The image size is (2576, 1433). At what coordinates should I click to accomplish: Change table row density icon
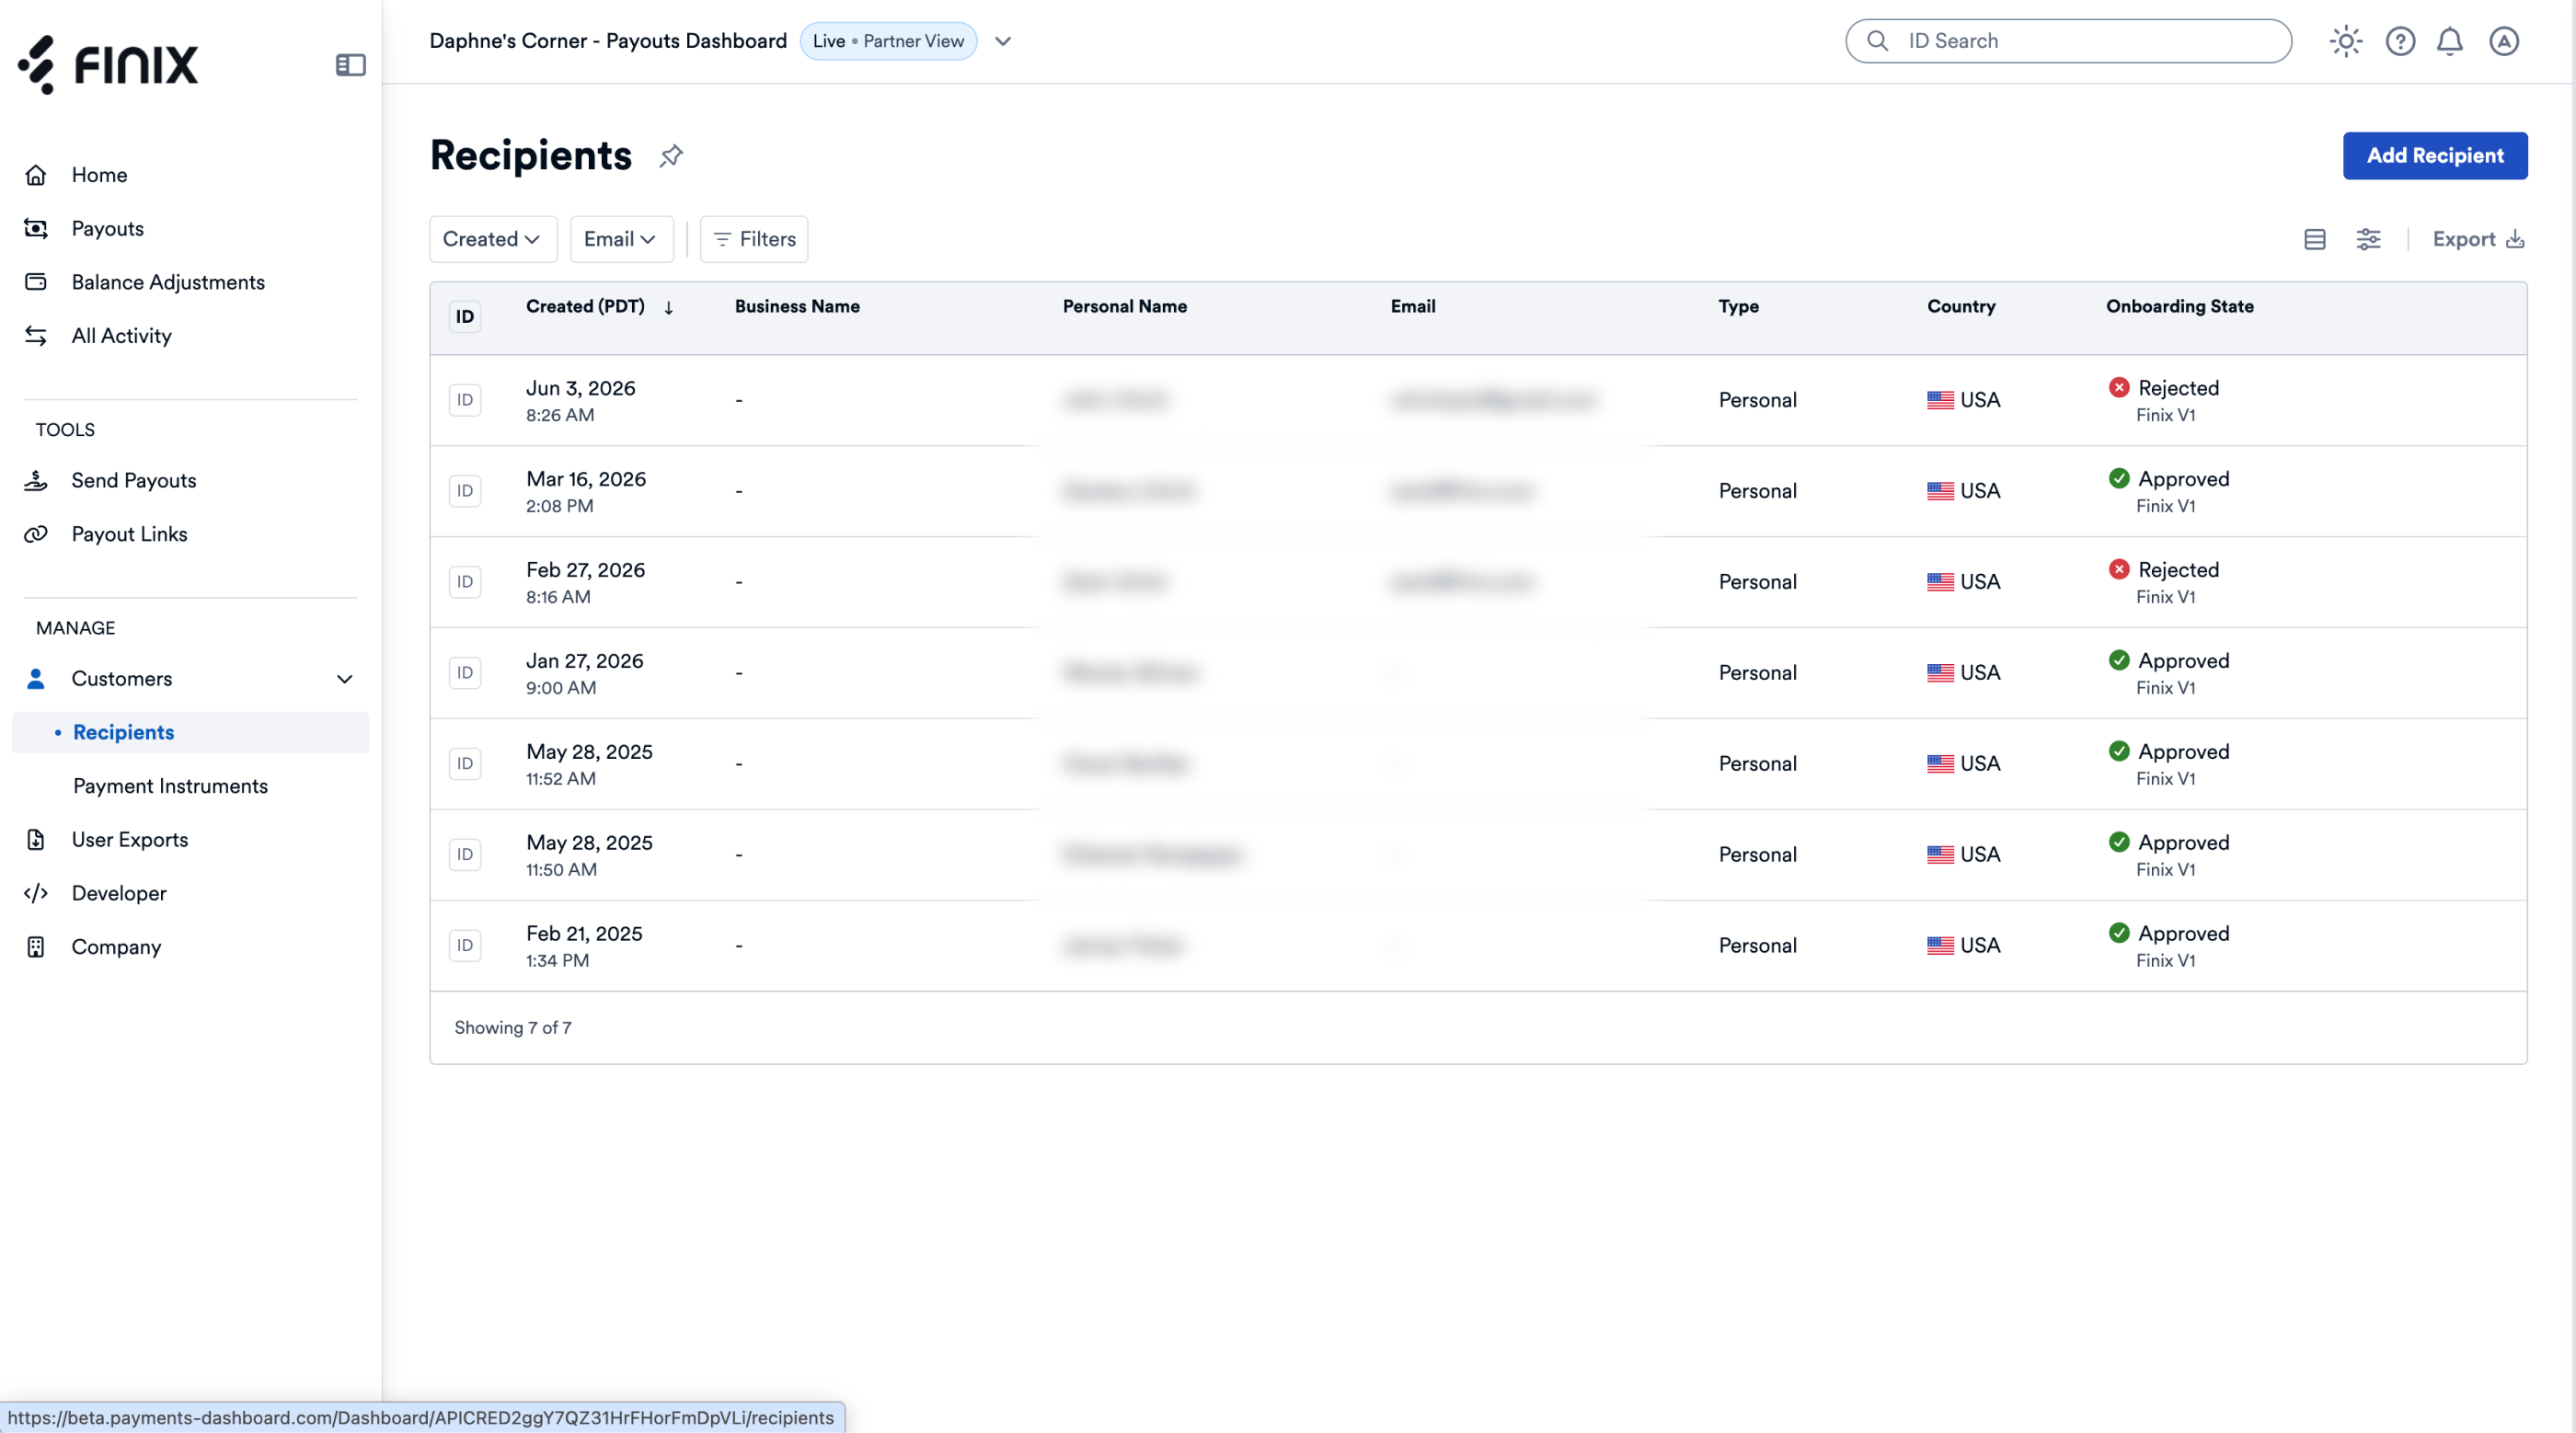(2314, 239)
